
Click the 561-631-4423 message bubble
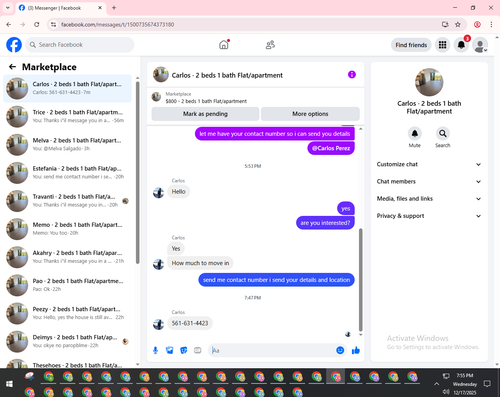190,323
